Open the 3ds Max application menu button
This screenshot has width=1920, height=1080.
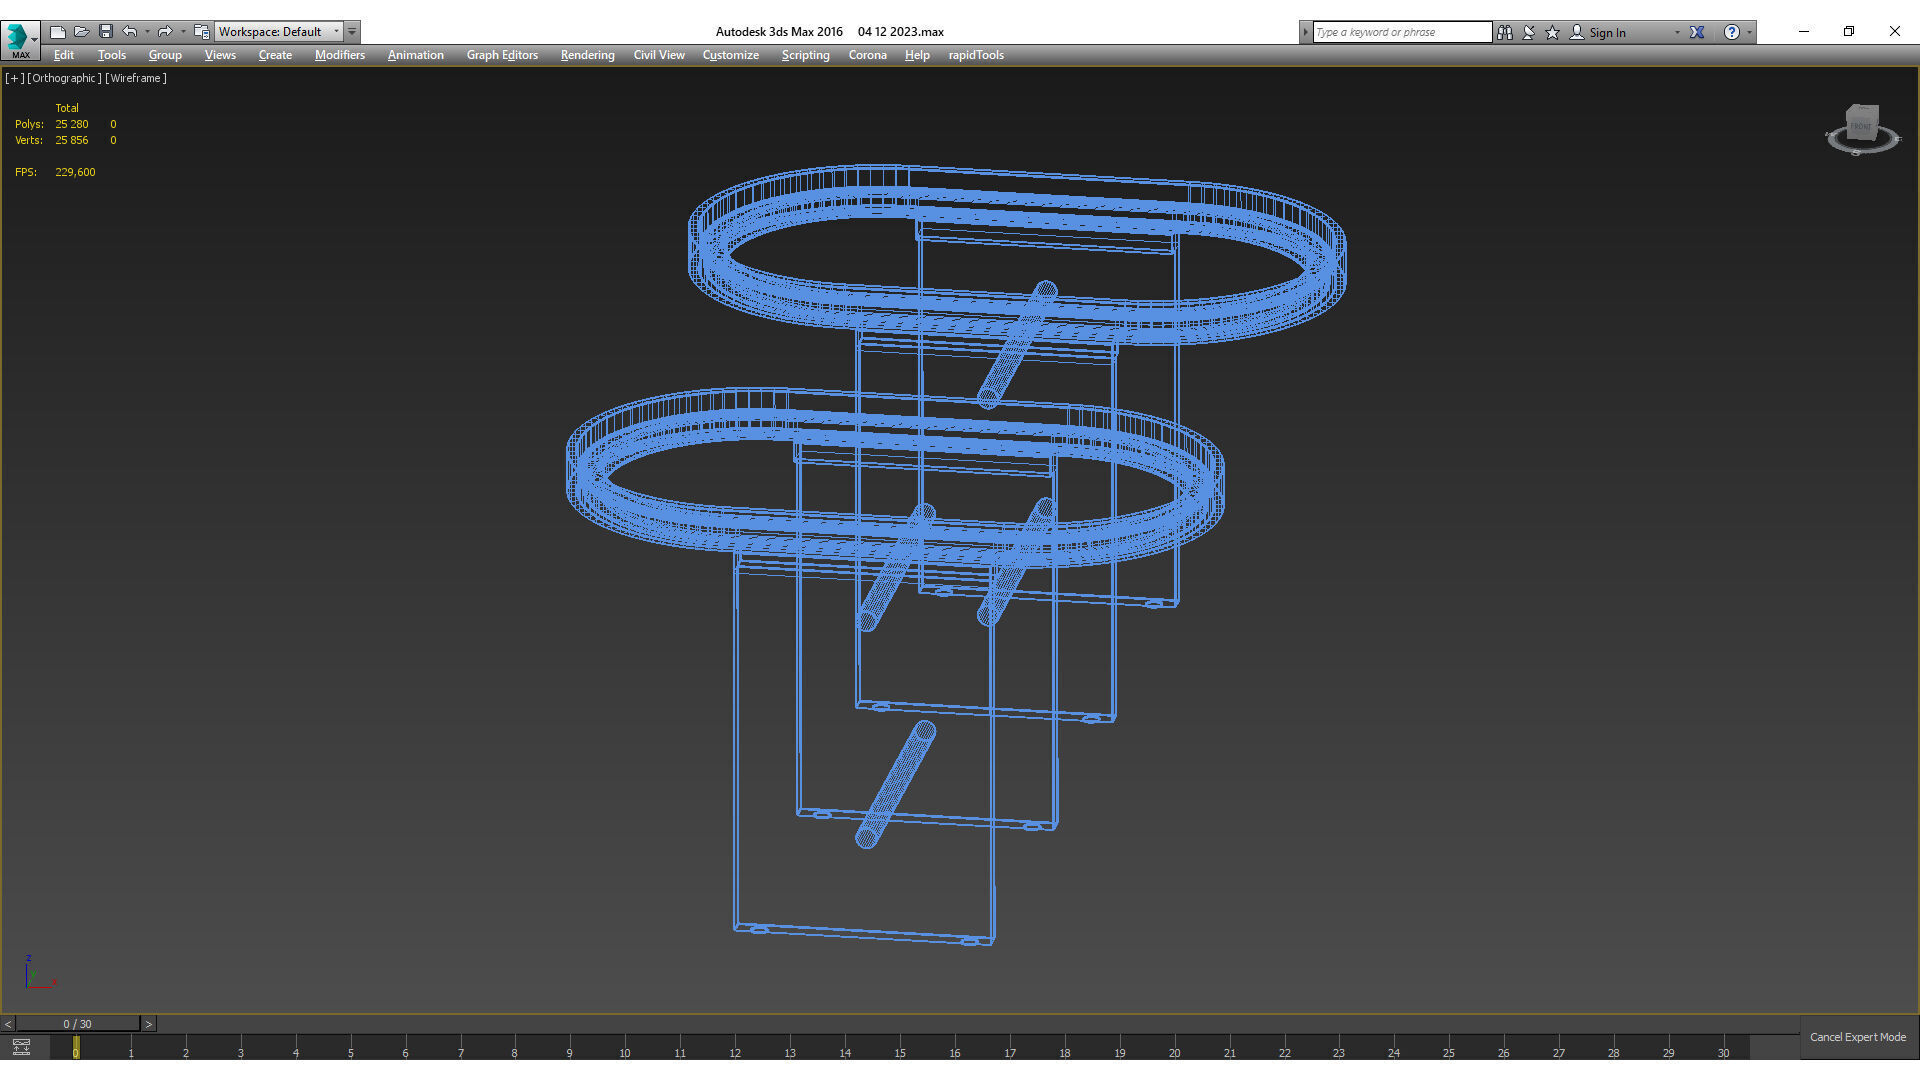(x=20, y=40)
